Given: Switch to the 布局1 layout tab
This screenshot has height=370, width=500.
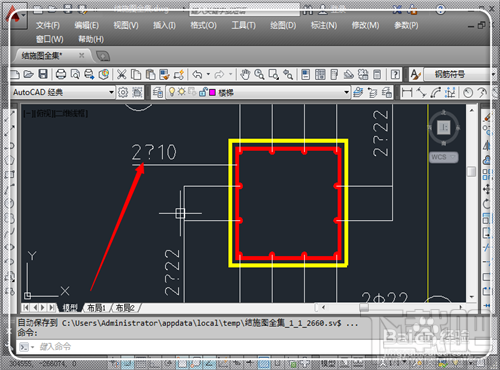Looking at the screenshot, I should (x=96, y=308).
